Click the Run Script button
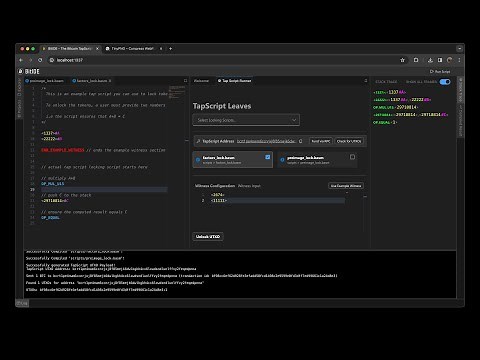480x360 pixels. point(440,71)
